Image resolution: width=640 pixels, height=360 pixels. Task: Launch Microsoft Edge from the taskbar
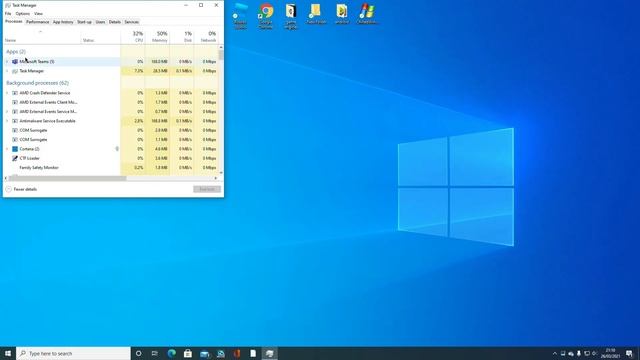(x=171, y=353)
